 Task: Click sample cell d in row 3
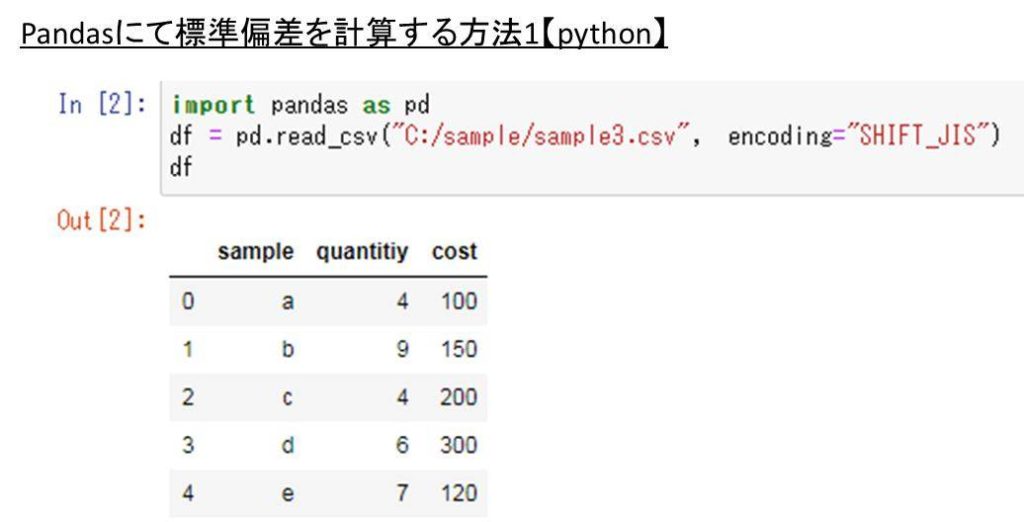(x=287, y=445)
